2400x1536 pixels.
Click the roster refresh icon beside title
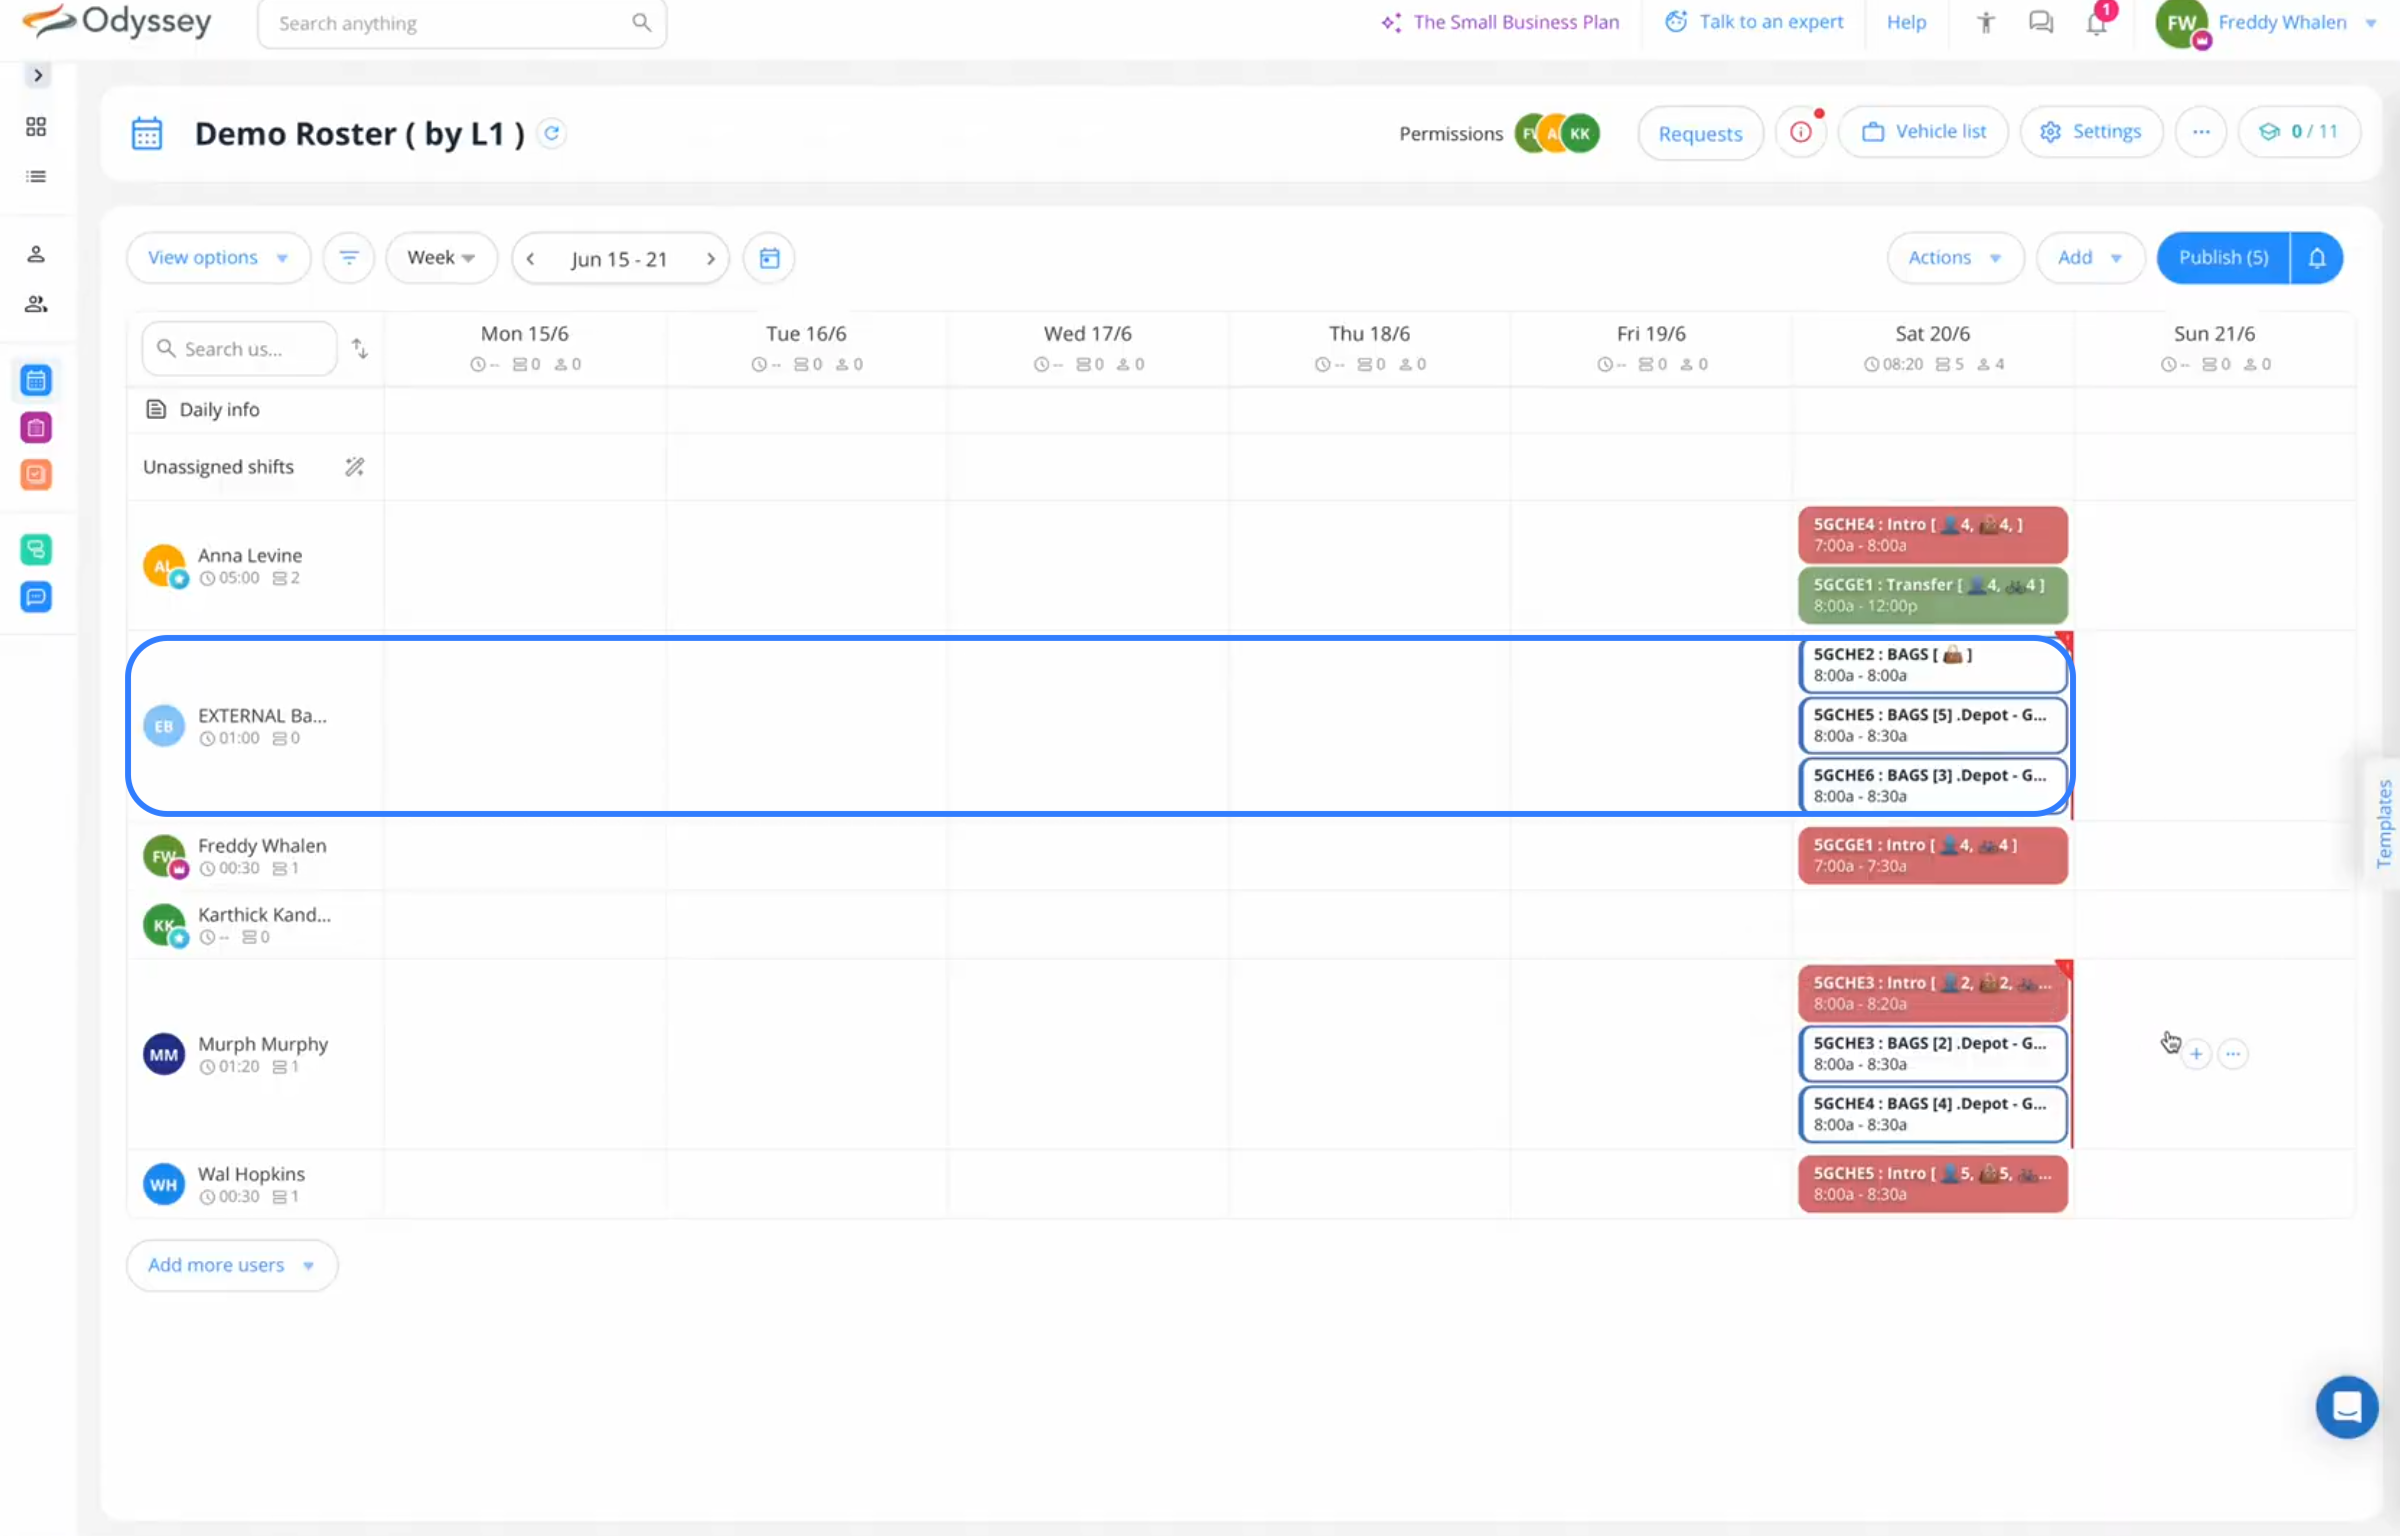point(551,133)
